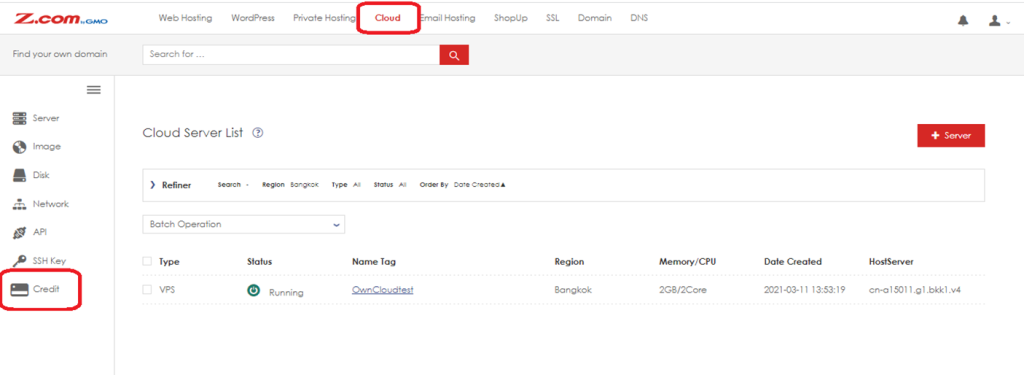
Task: Click the API plug icon
Action: (x=20, y=233)
